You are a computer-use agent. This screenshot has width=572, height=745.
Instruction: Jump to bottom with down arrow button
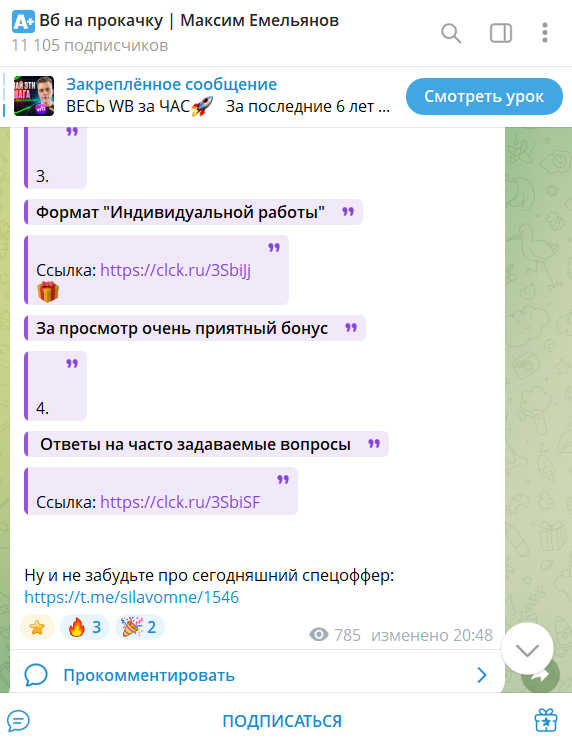tap(527, 649)
